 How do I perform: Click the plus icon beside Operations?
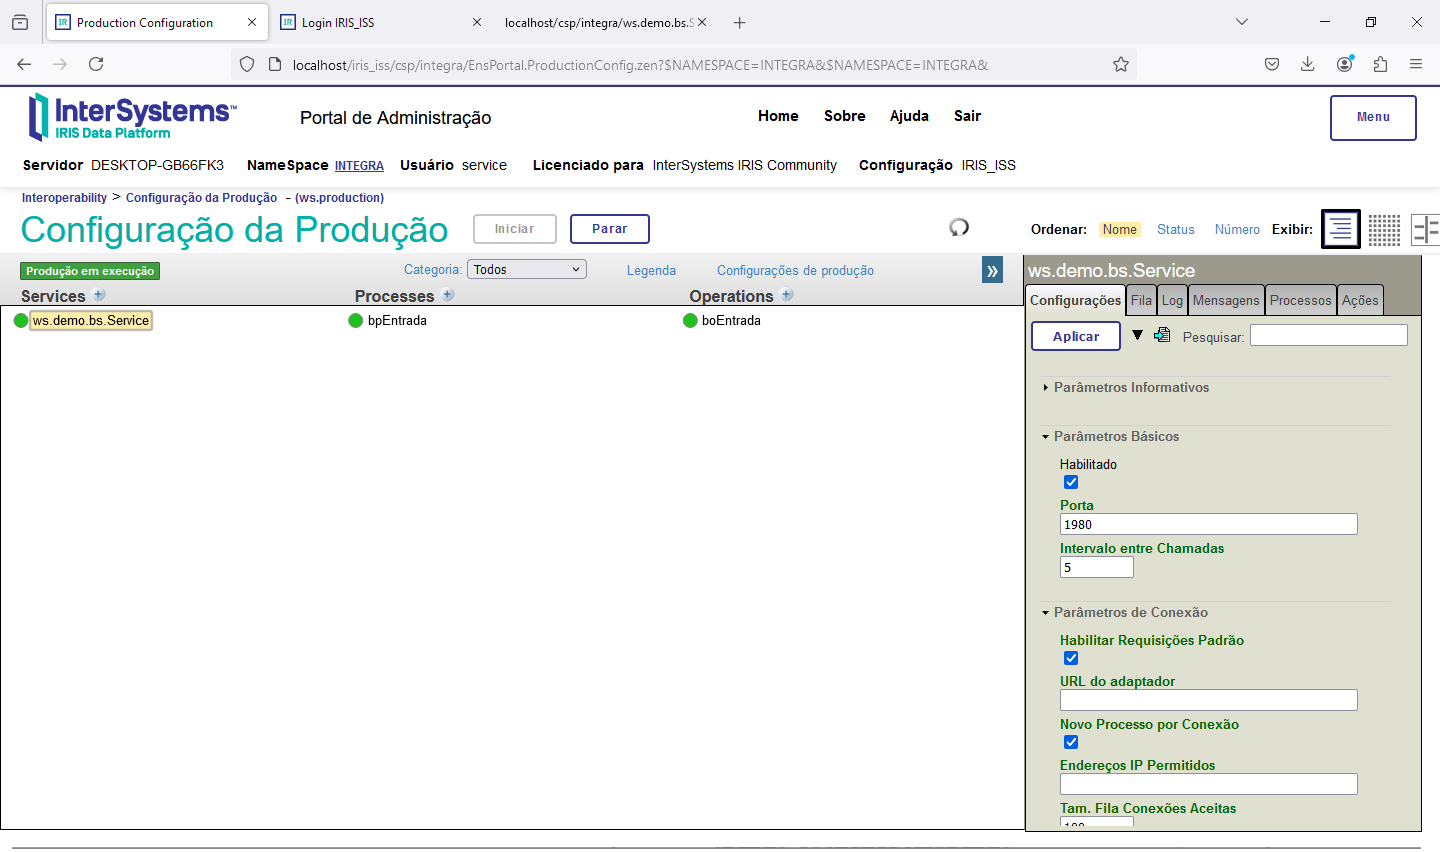[787, 295]
